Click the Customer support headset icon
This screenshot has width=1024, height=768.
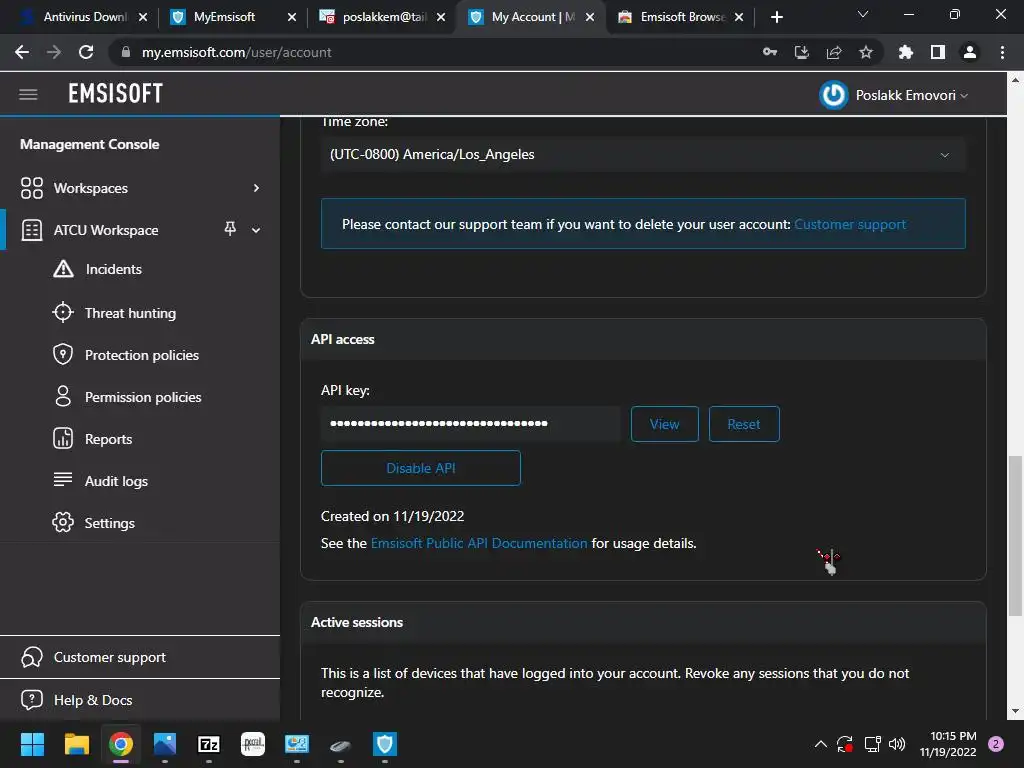31,657
